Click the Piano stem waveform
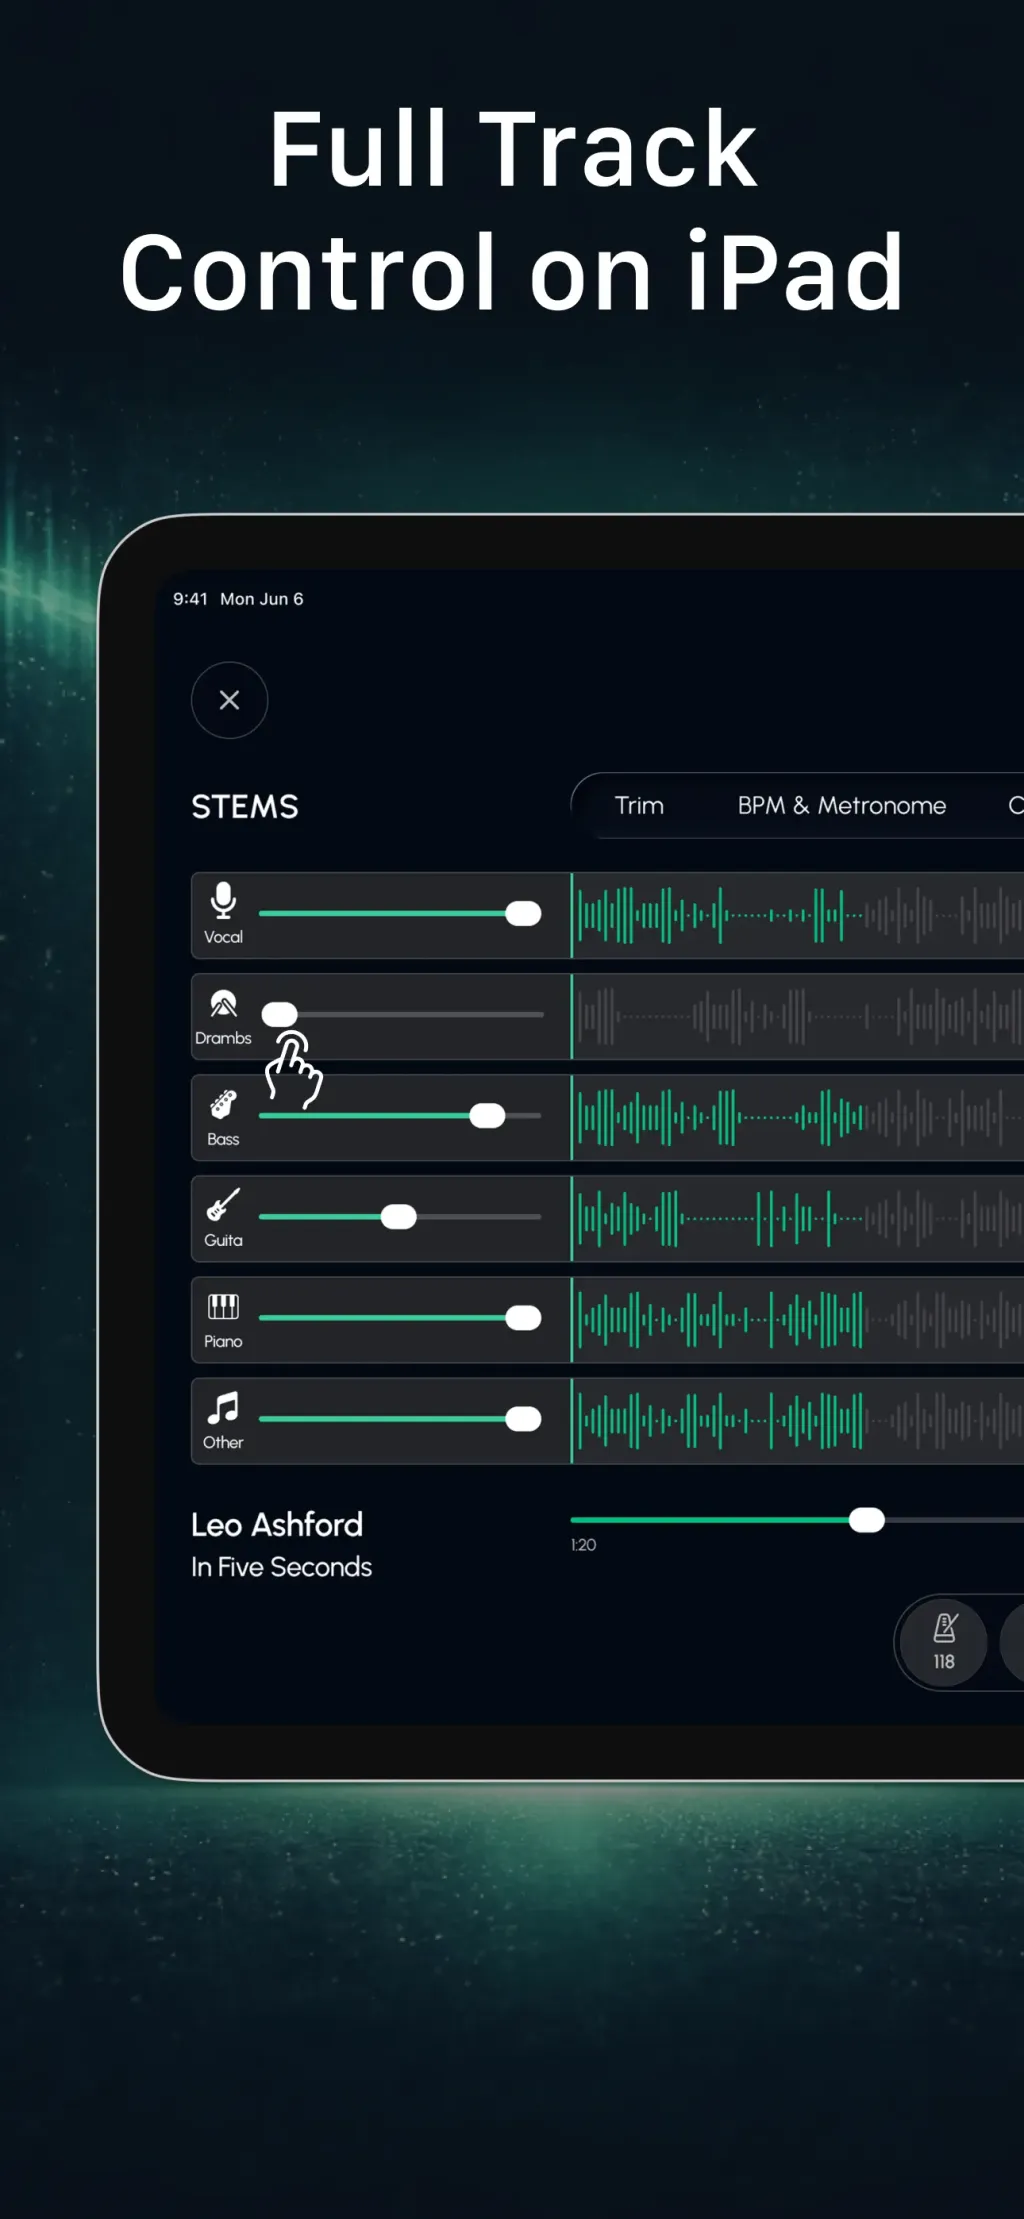The image size is (1024, 2219). [798, 1320]
